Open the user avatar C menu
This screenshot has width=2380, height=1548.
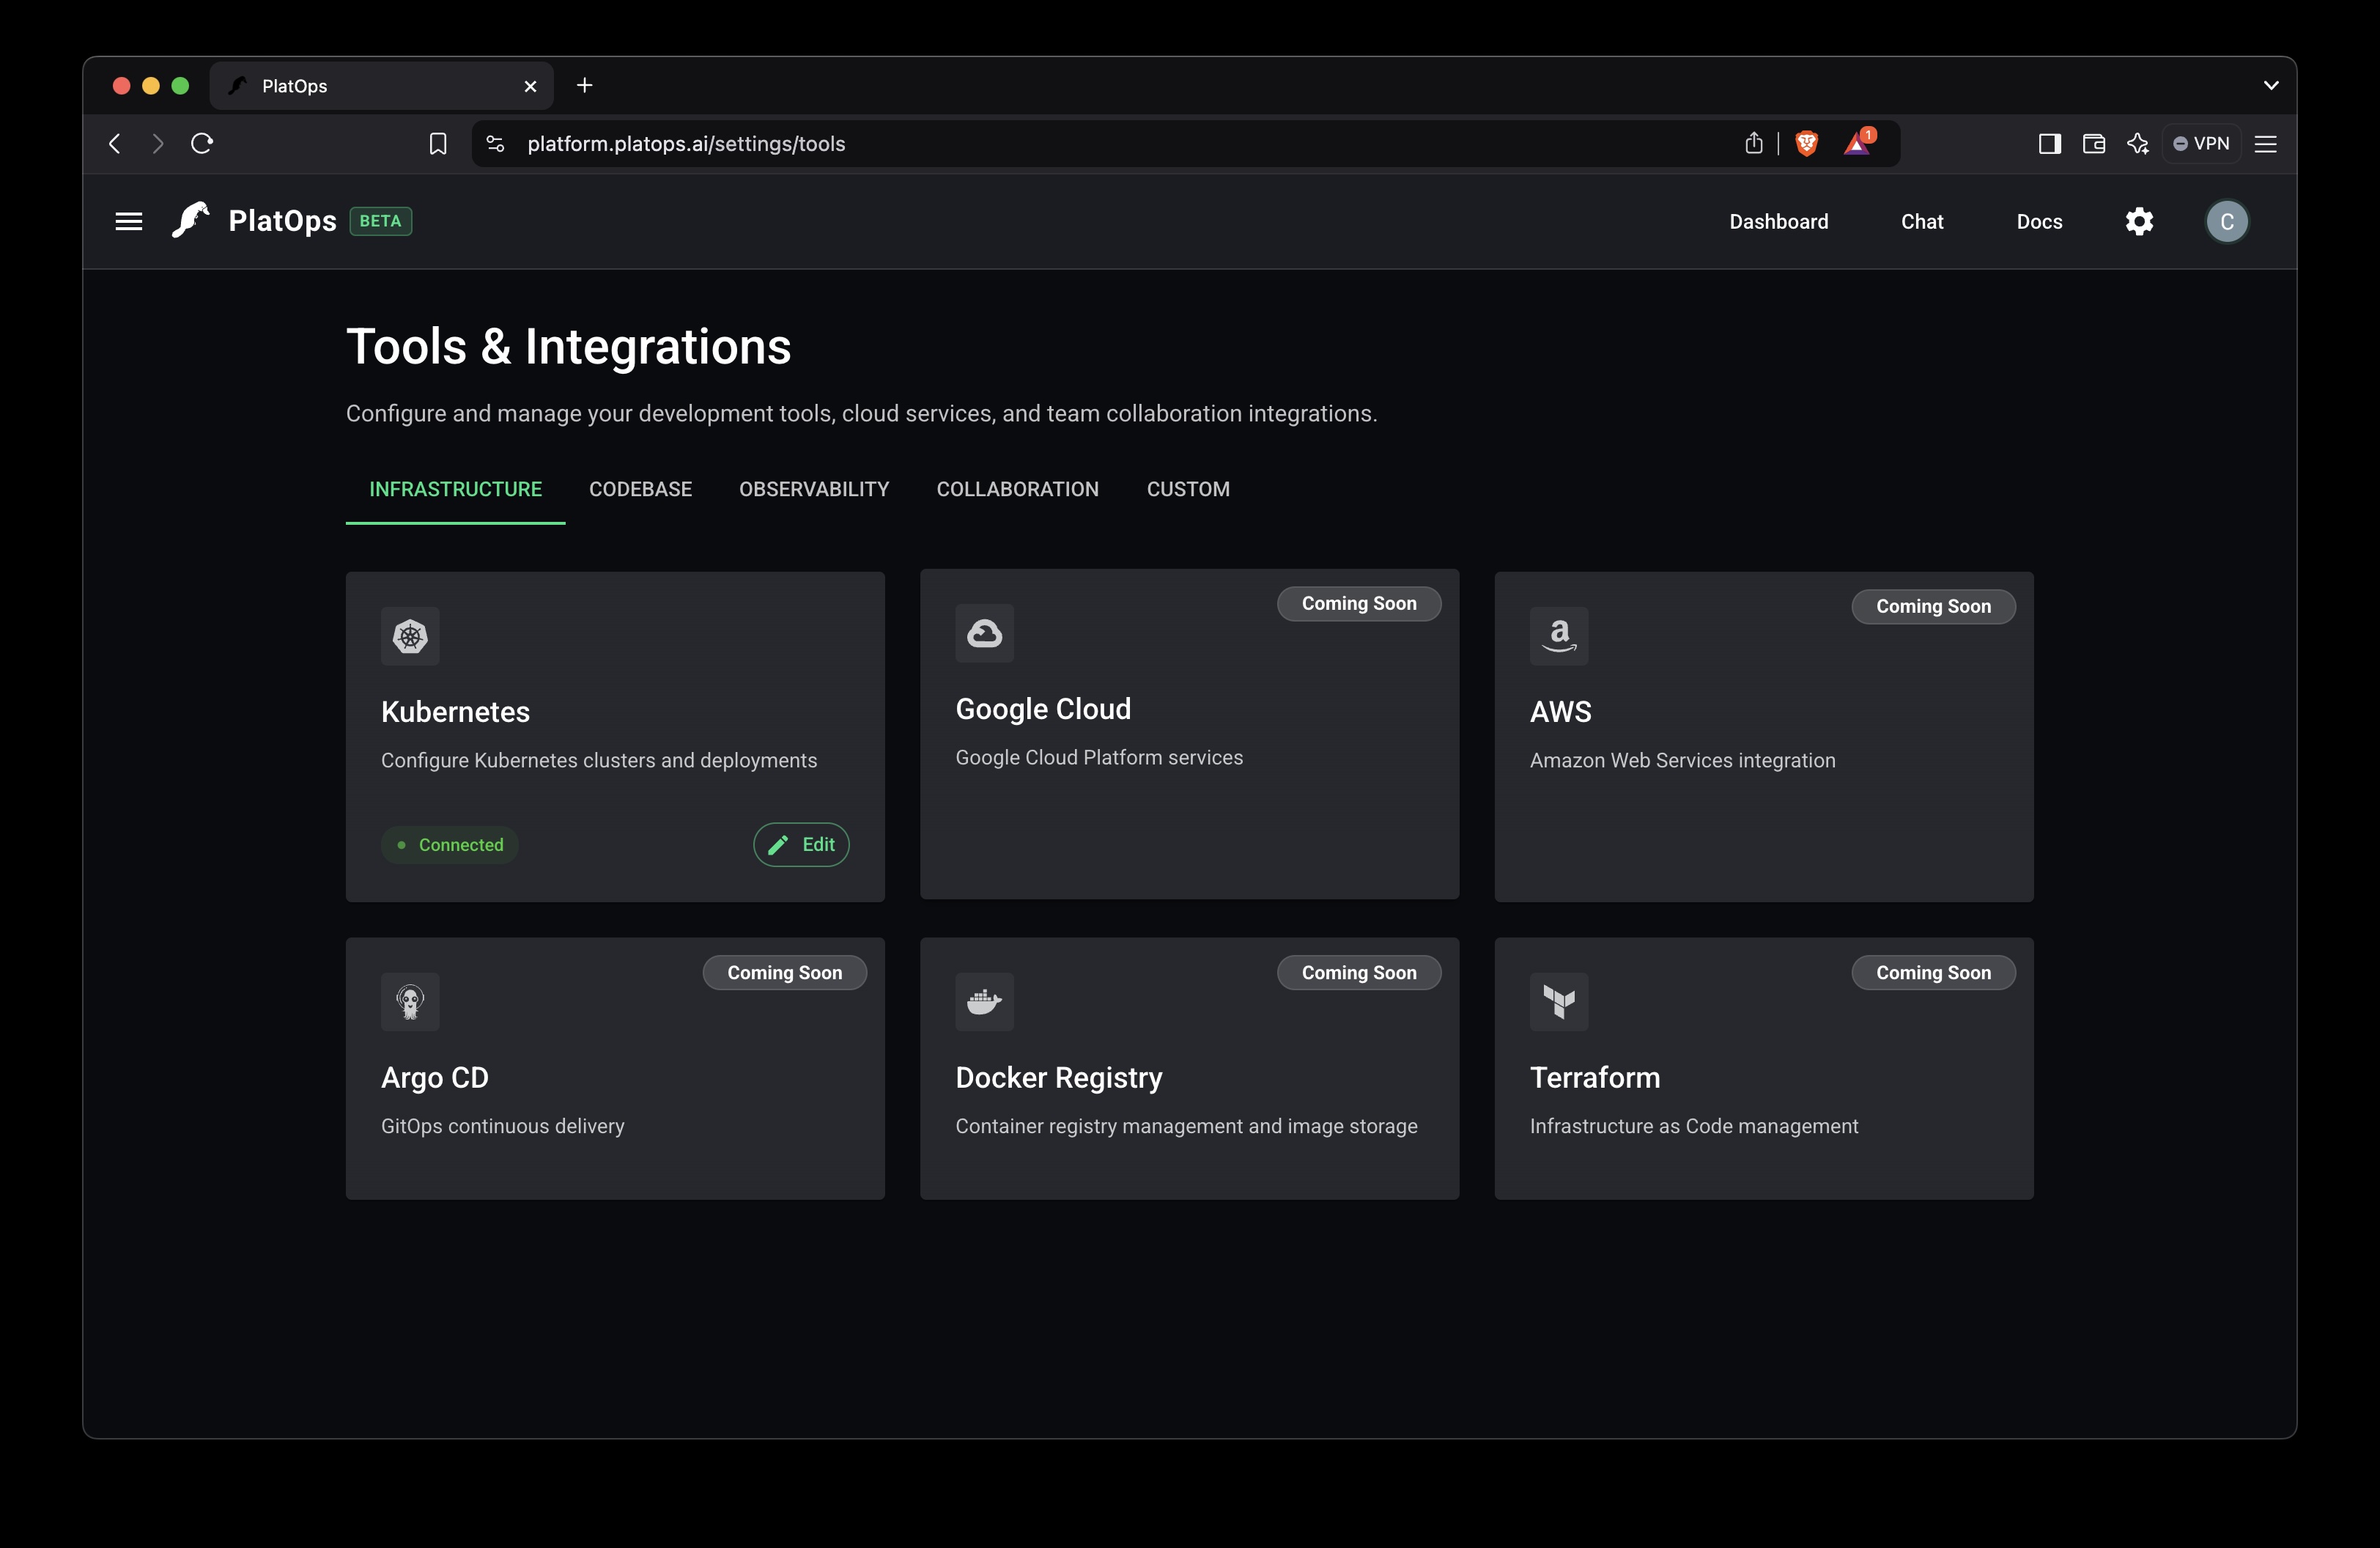click(2227, 221)
